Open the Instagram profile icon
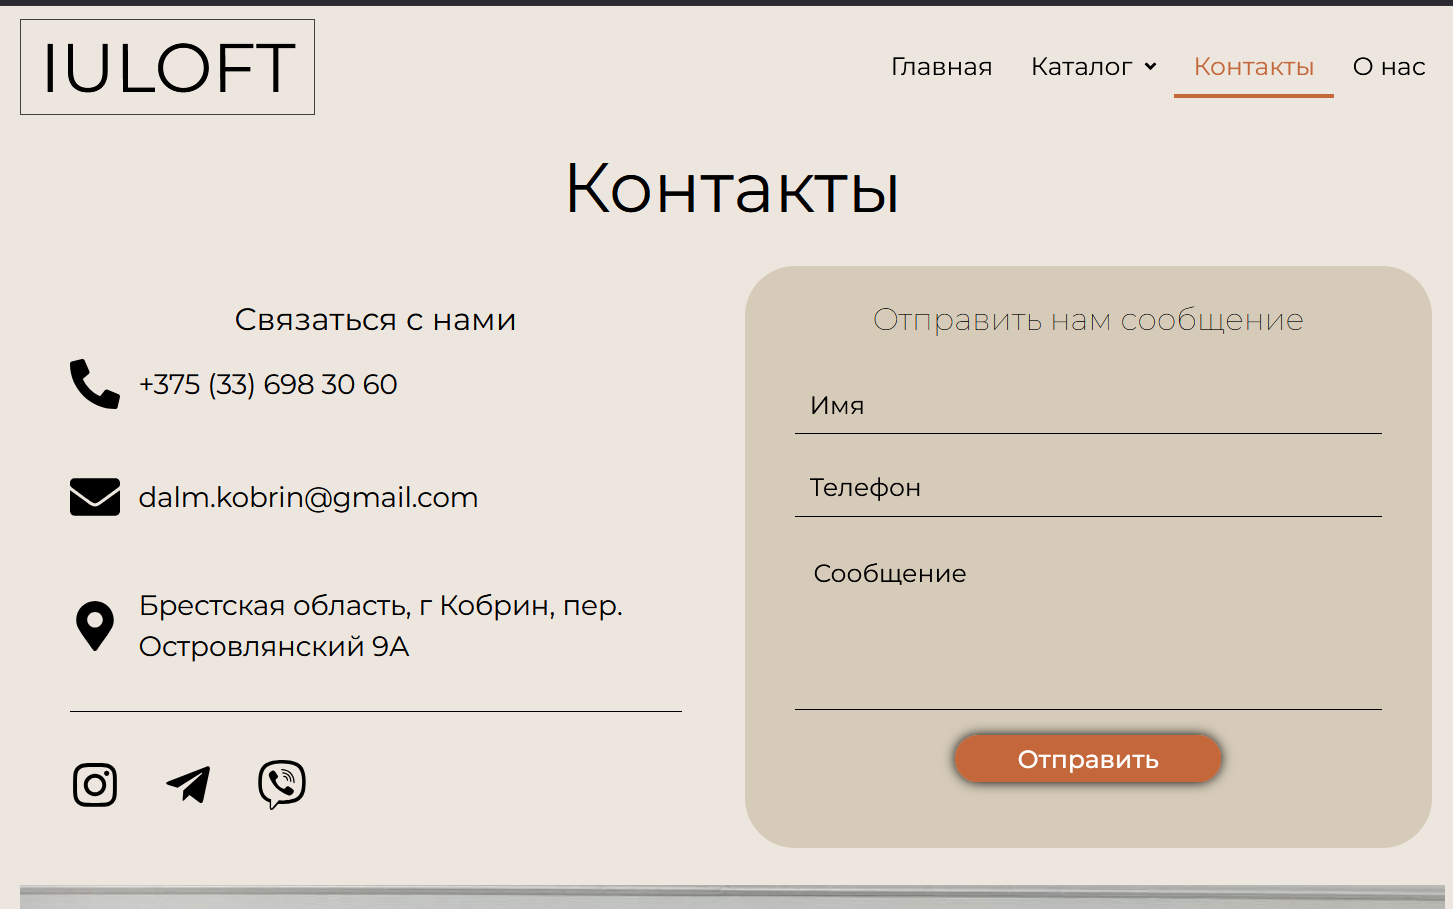The height and width of the screenshot is (909, 1453). pyautogui.click(x=95, y=785)
